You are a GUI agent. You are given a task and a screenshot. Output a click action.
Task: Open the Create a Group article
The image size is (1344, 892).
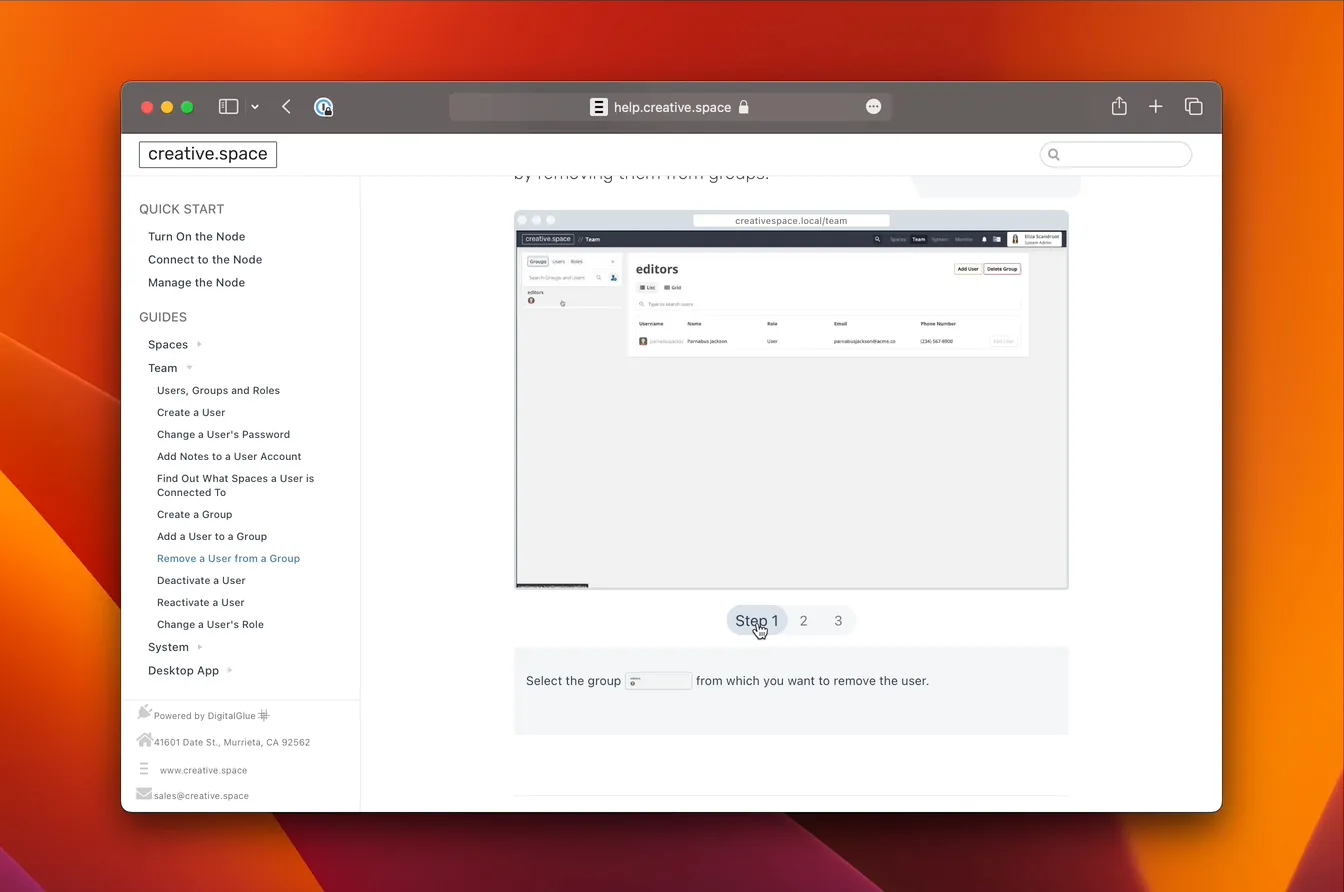(194, 515)
